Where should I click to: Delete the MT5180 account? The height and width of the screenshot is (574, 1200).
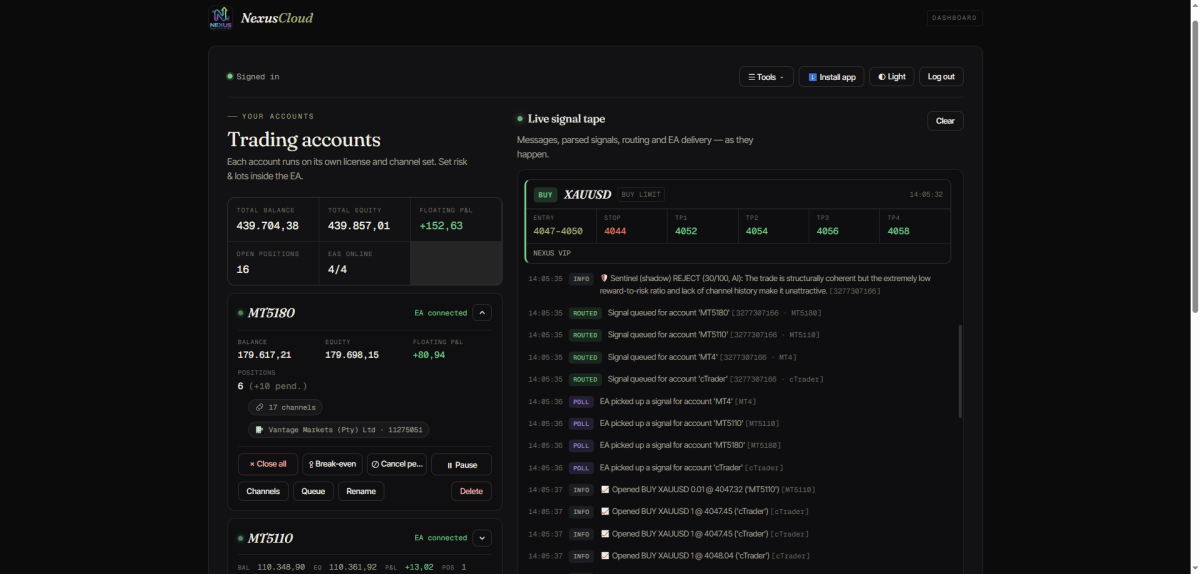[x=471, y=491]
